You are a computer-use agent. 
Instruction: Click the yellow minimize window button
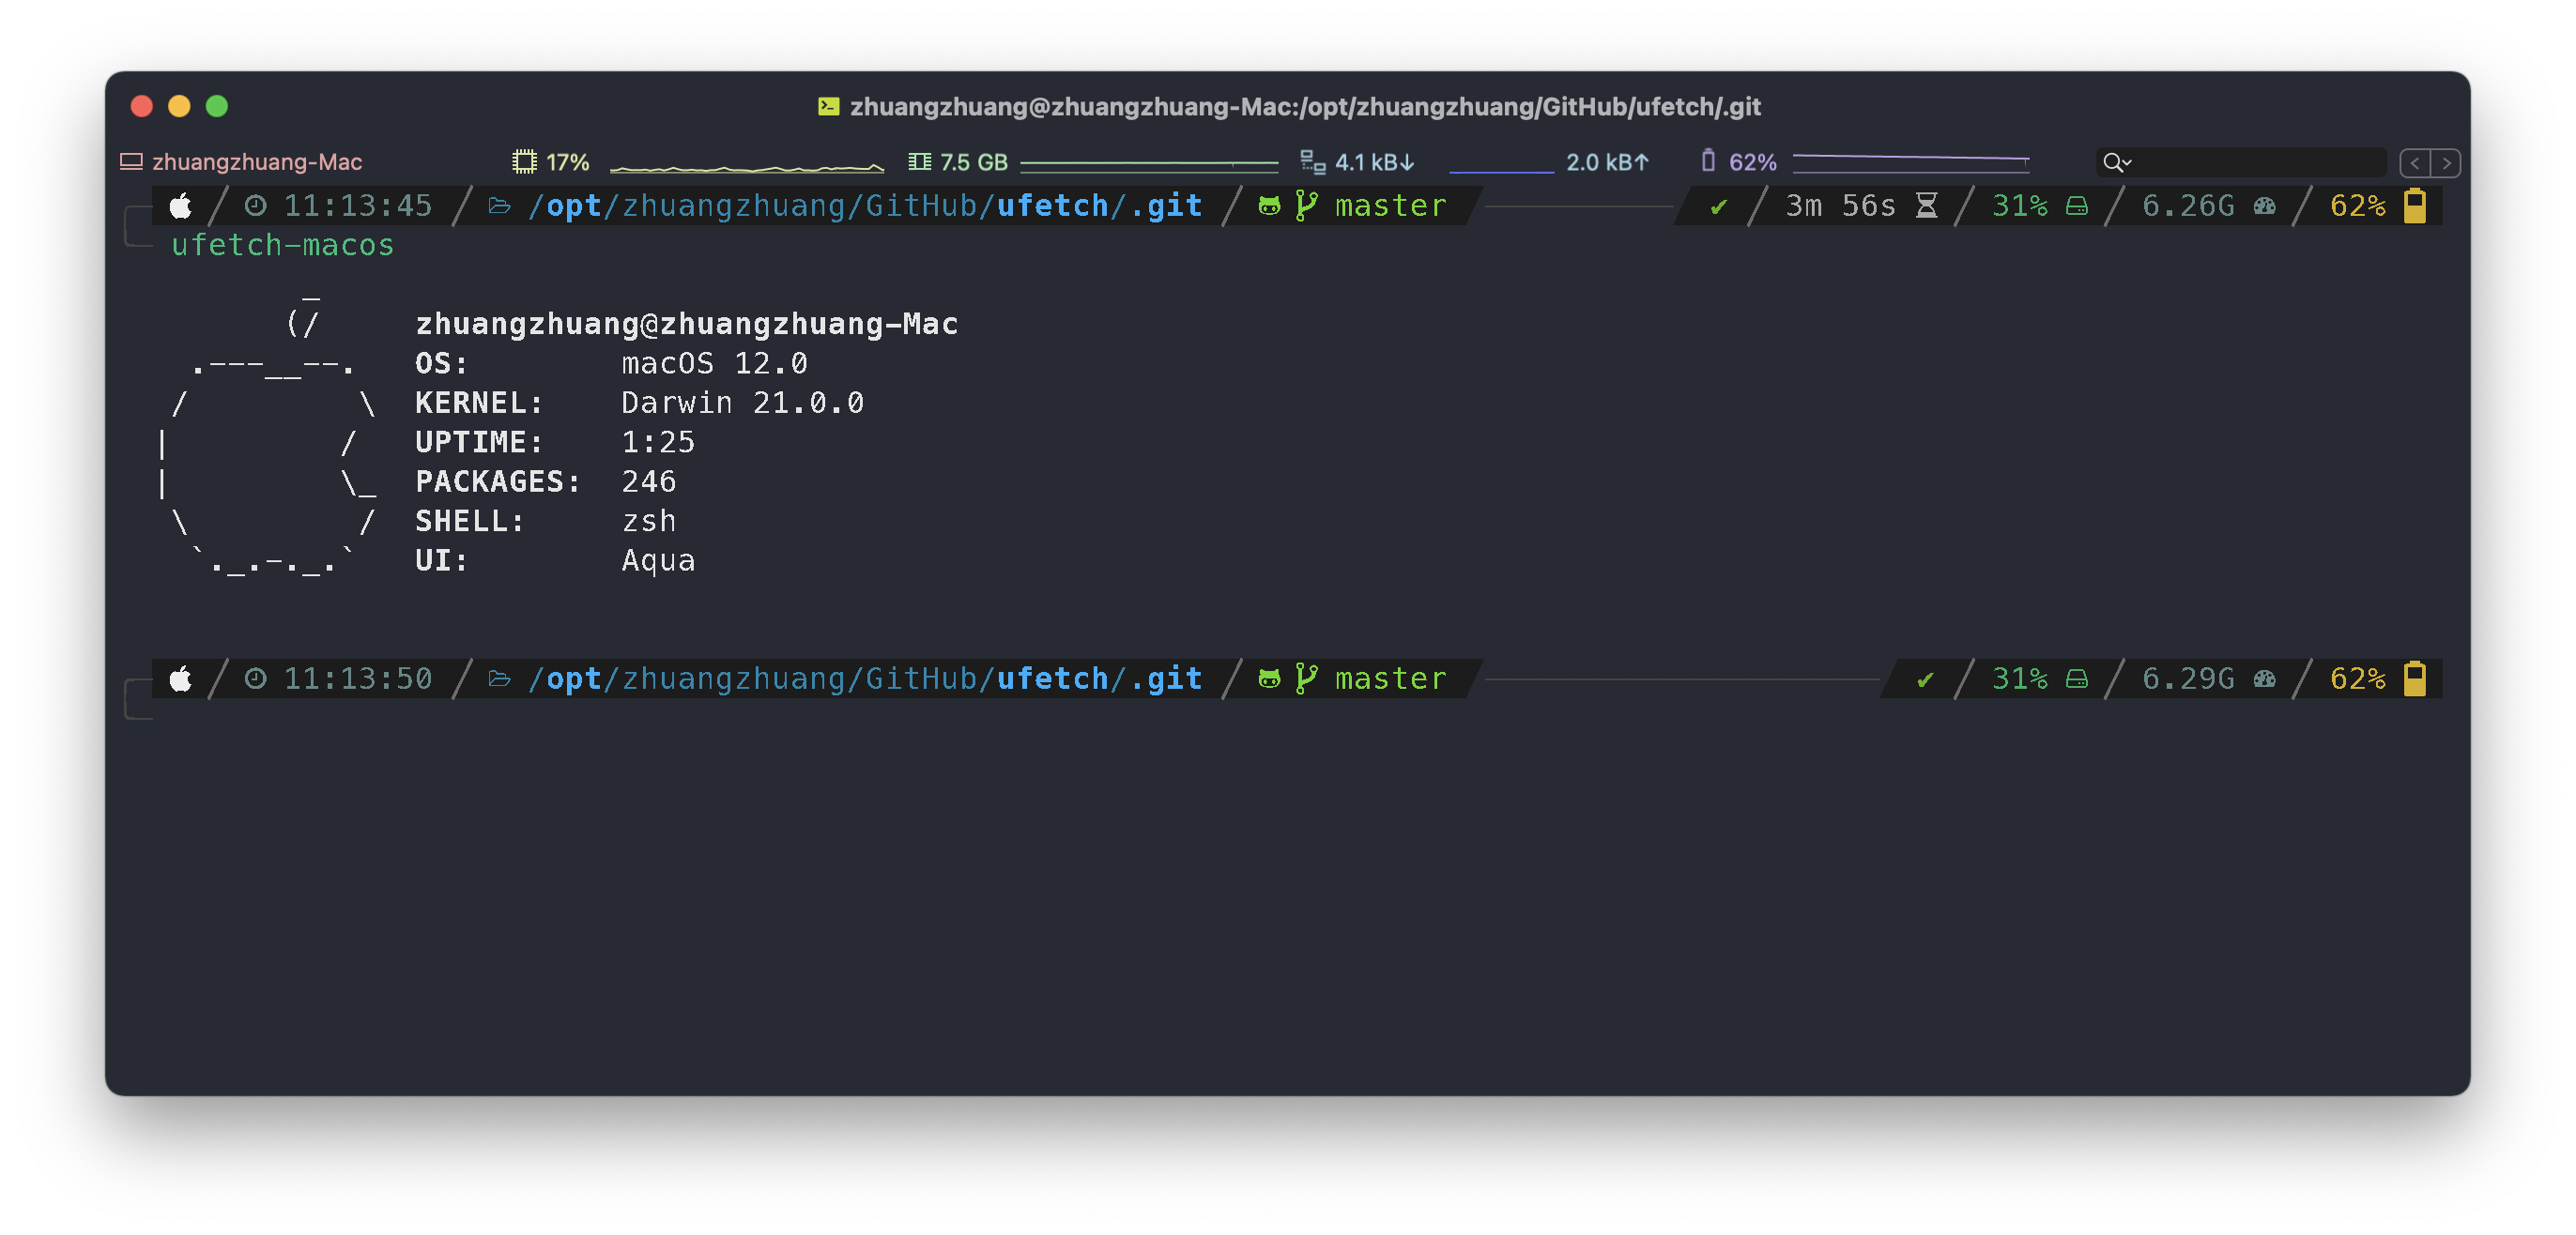179,106
